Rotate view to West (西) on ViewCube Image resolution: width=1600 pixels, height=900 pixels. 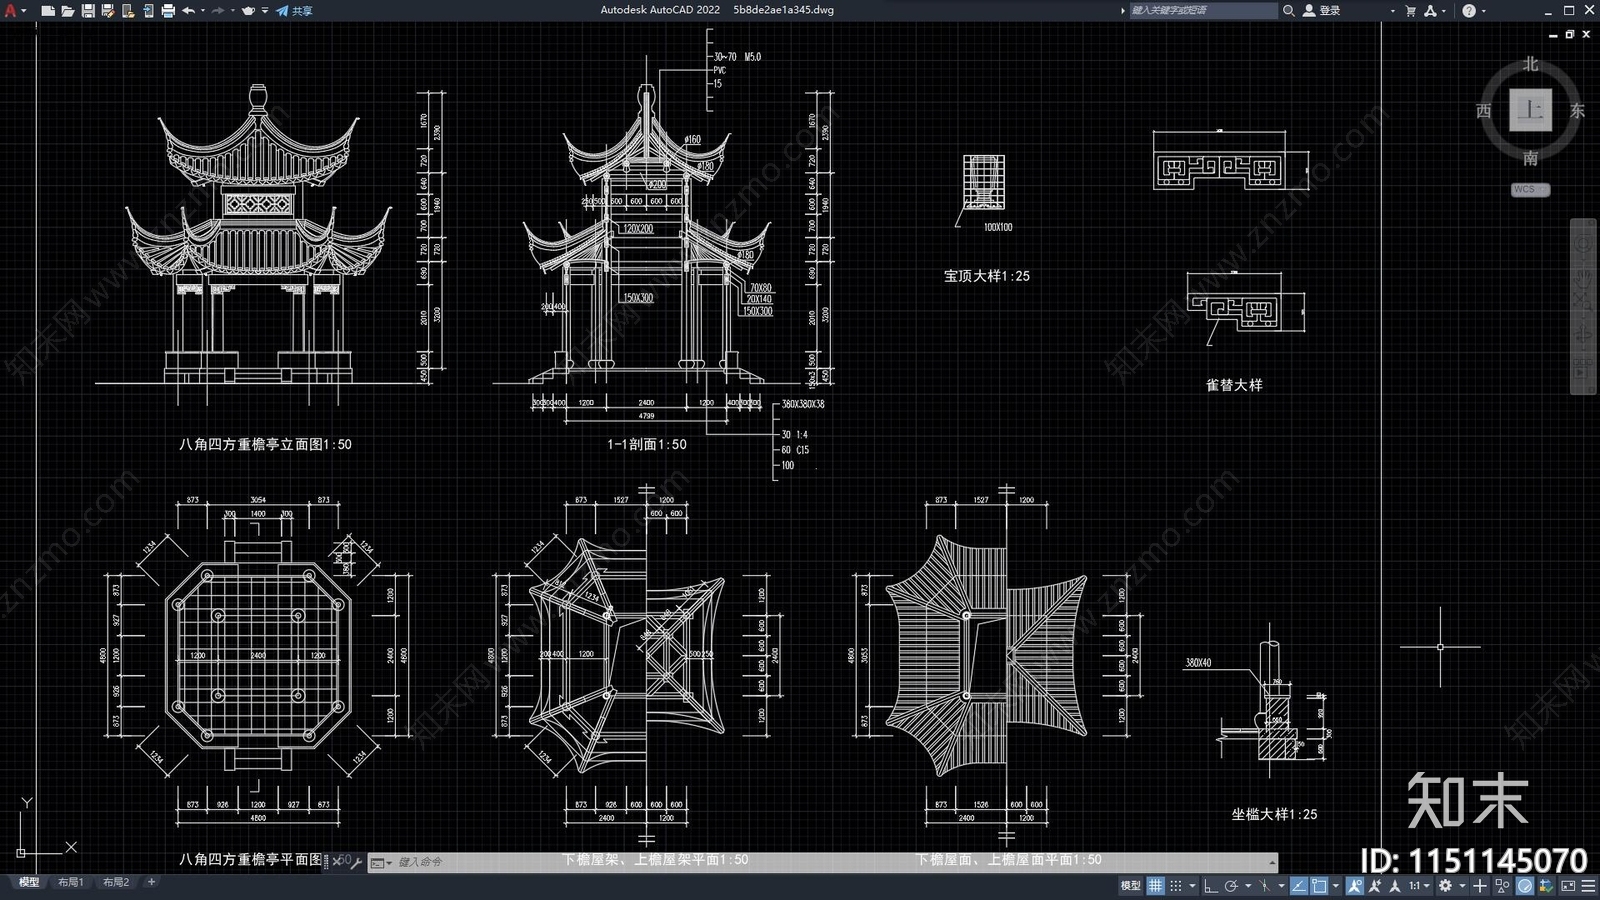tap(1484, 111)
